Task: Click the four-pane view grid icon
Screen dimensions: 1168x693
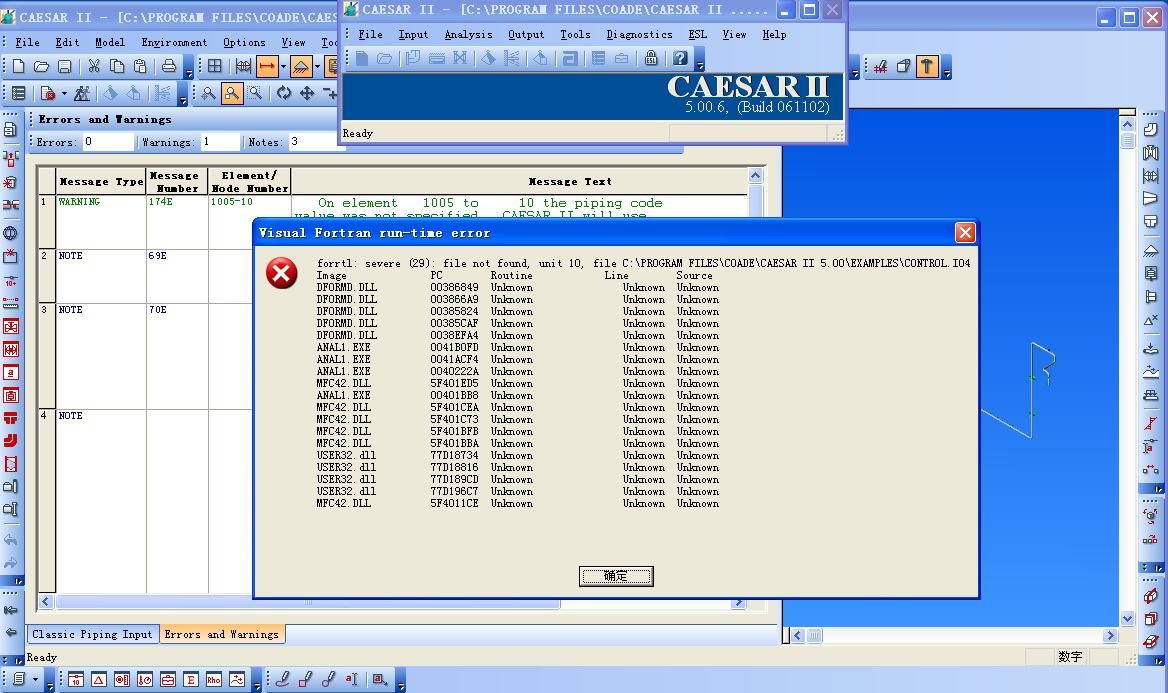Action: point(215,66)
